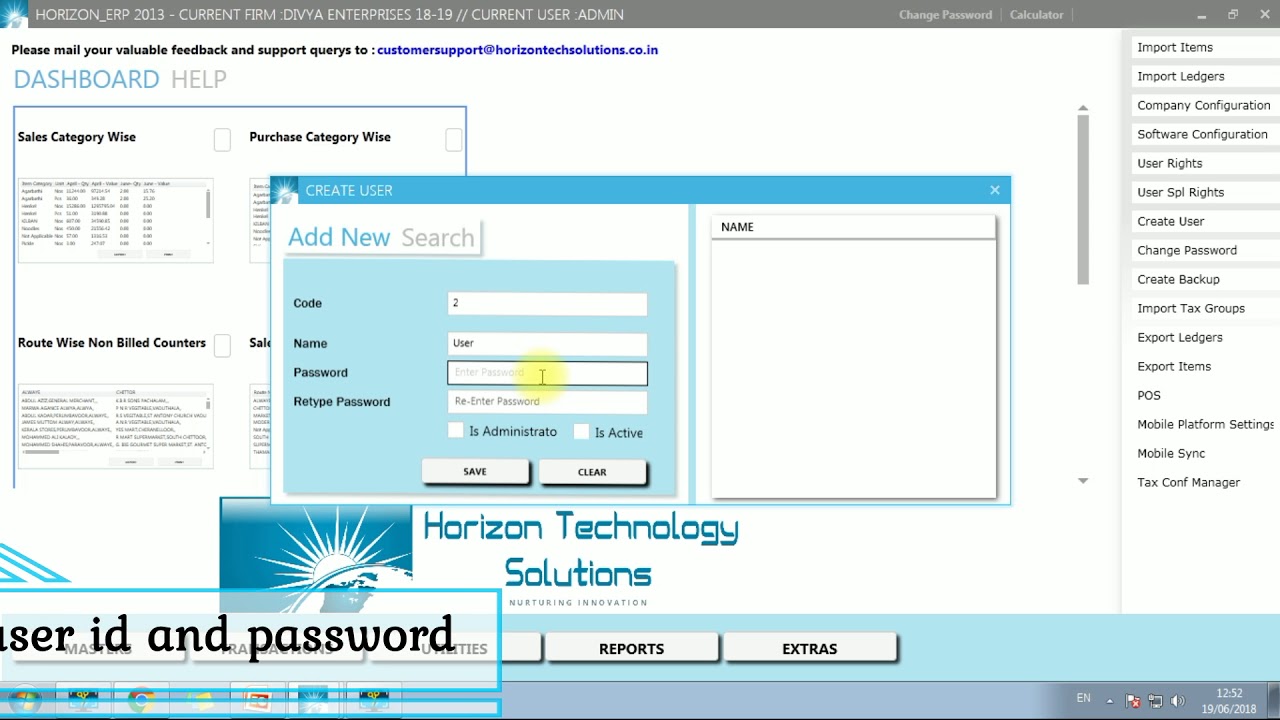Image resolution: width=1280 pixels, height=720 pixels.
Task: Click Change Password in the title bar
Action: [945, 15]
